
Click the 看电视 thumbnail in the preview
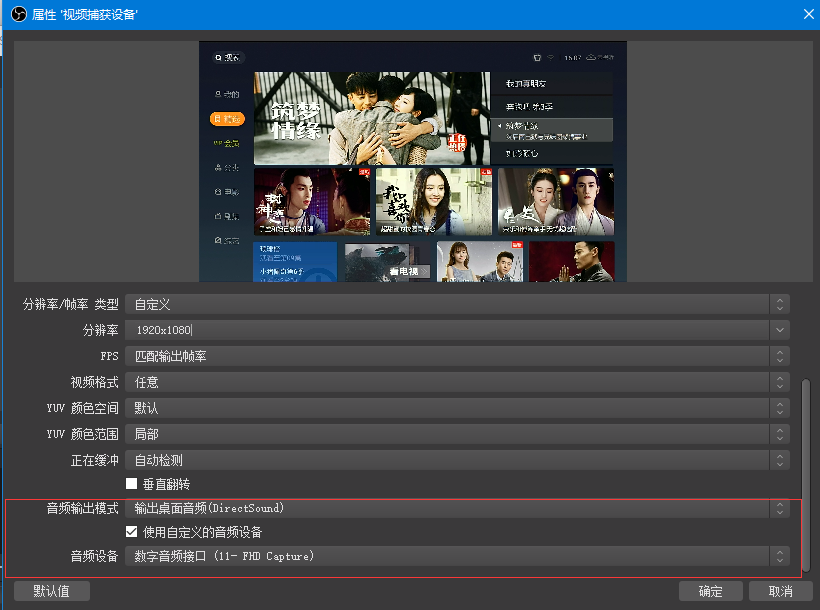coord(388,262)
